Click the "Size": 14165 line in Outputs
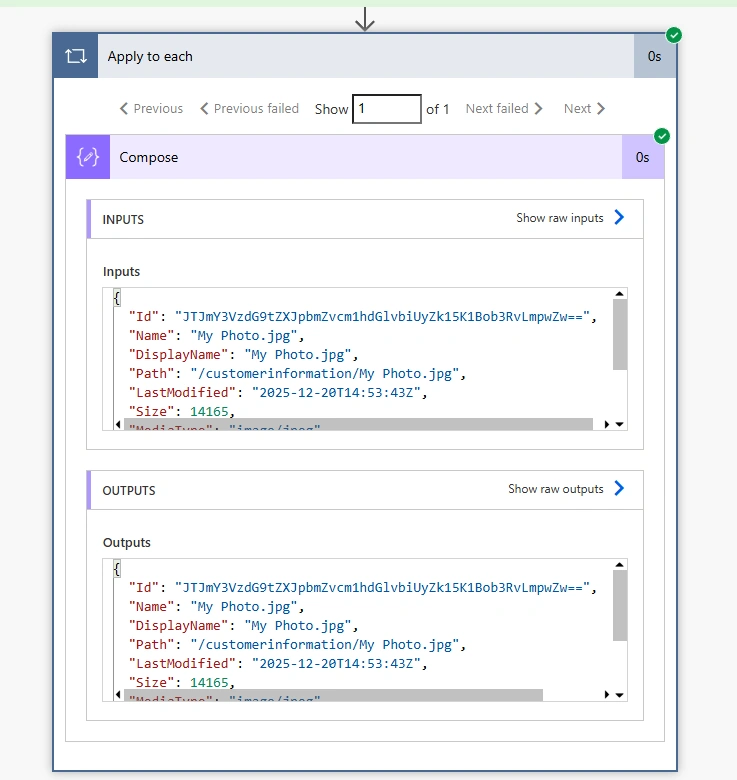The height and width of the screenshot is (780, 737). (182, 682)
